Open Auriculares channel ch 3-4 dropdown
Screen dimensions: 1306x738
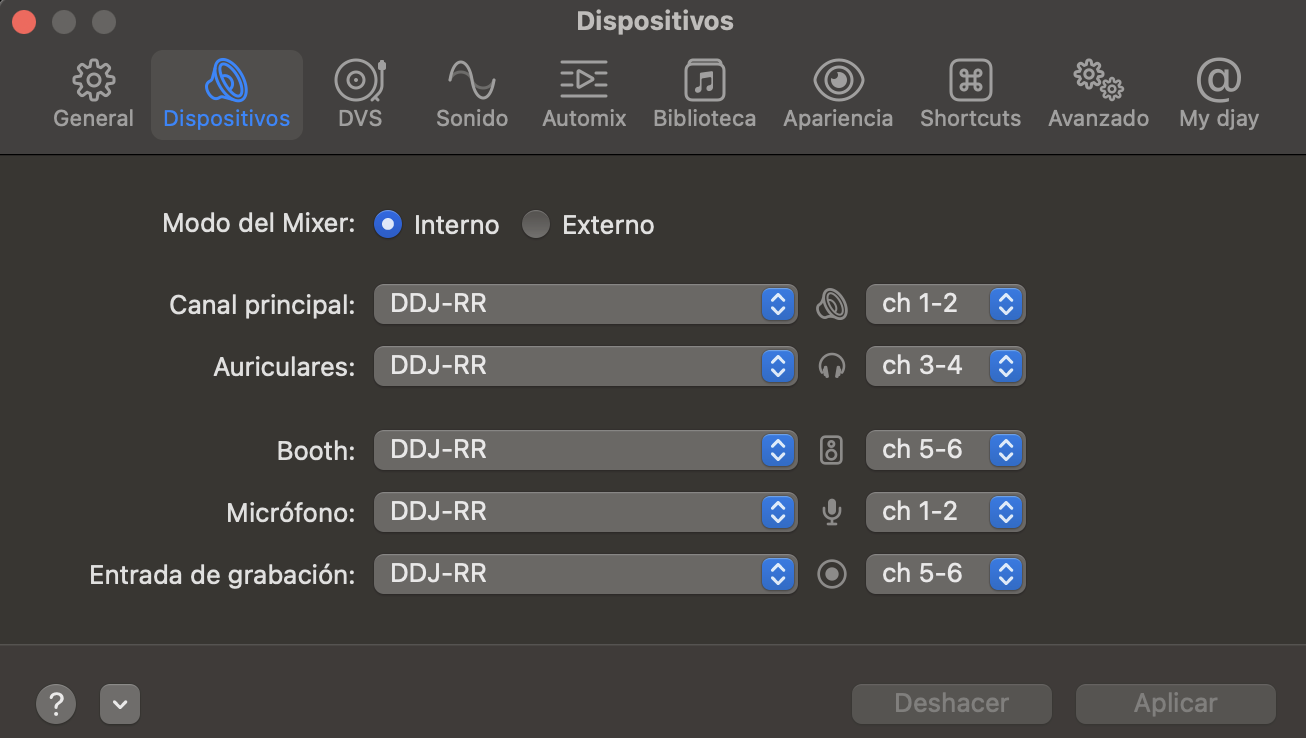(x=945, y=366)
